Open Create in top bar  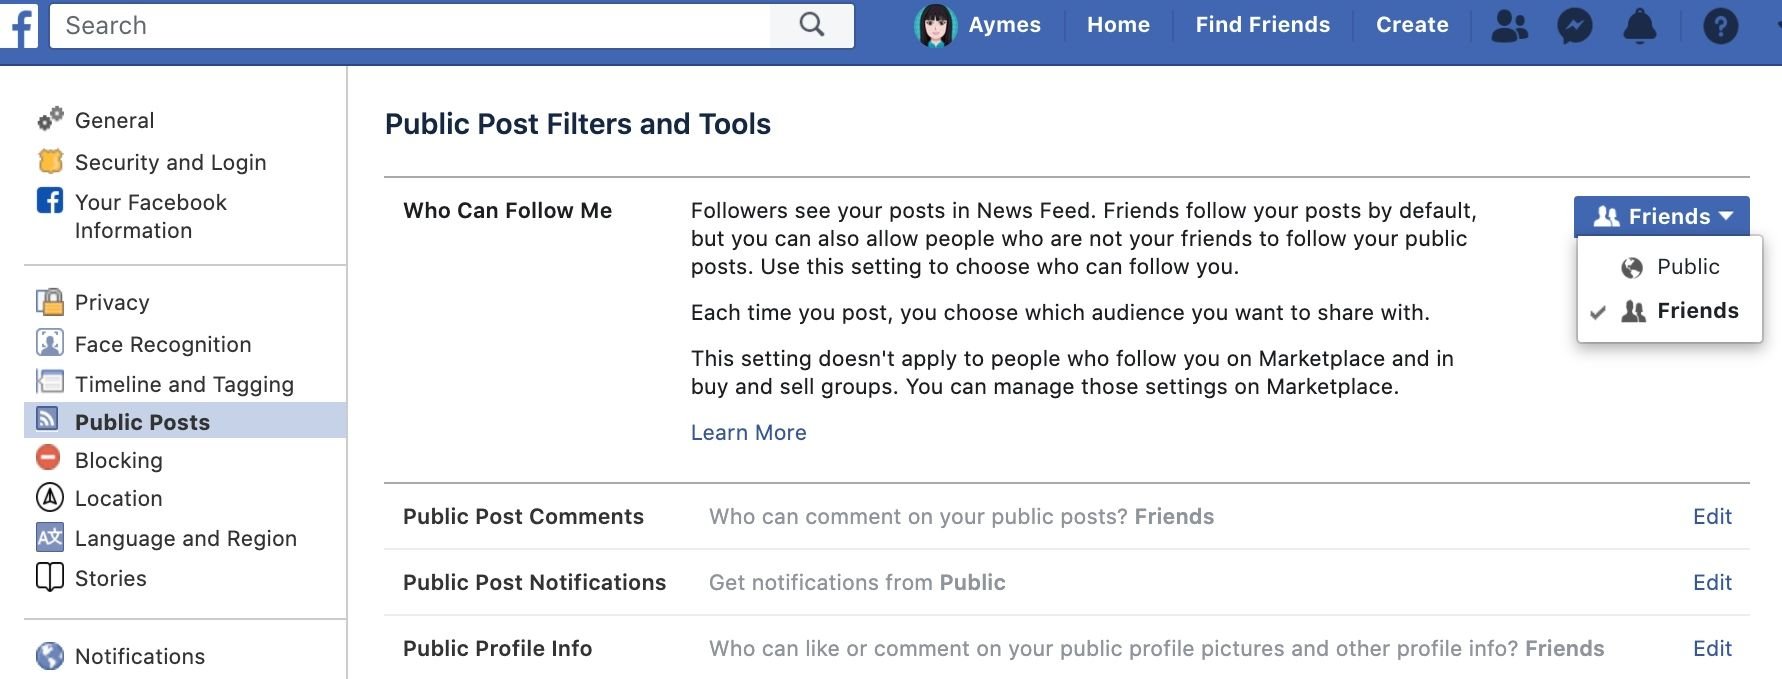[1411, 25]
